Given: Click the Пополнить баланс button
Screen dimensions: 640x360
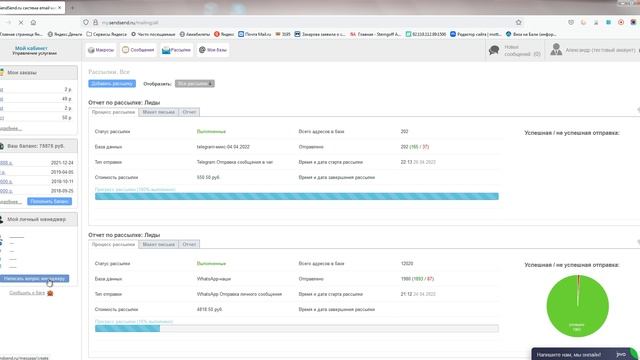Looking at the screenshot, I should (x=49, y=201).
